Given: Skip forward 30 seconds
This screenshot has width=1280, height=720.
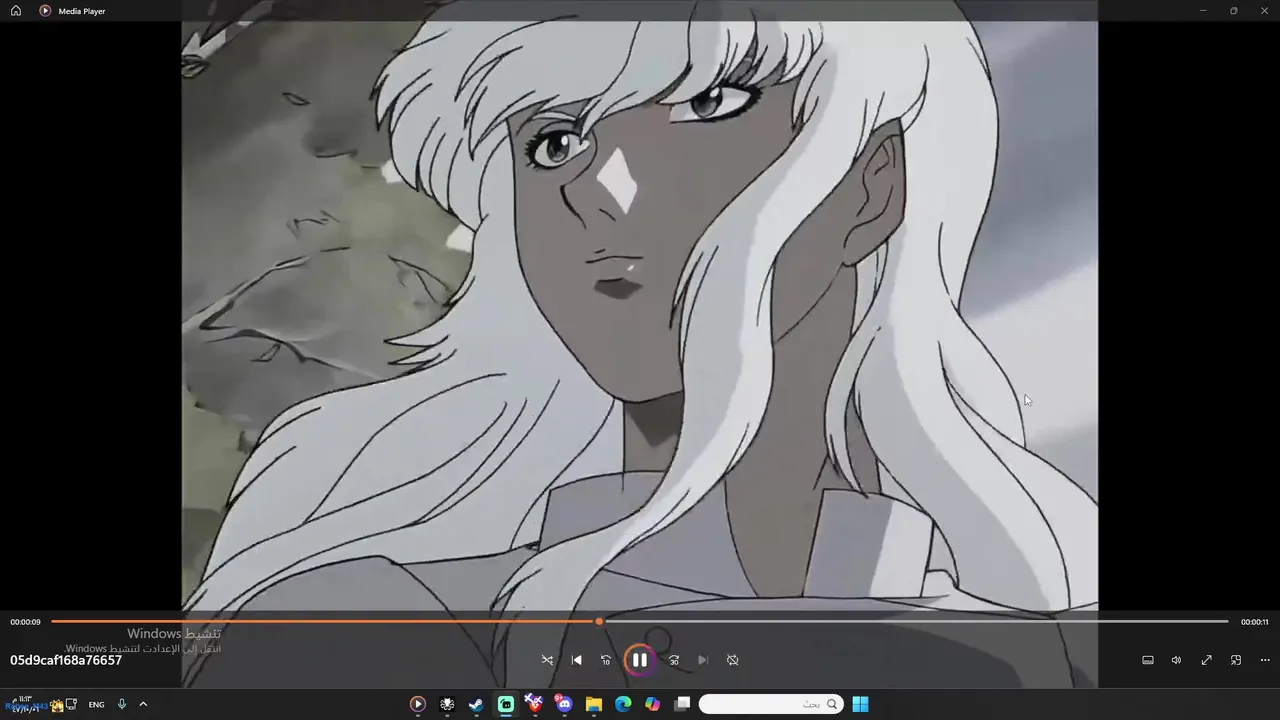Looking at the screenshot, I should click(x=674, y=660).
